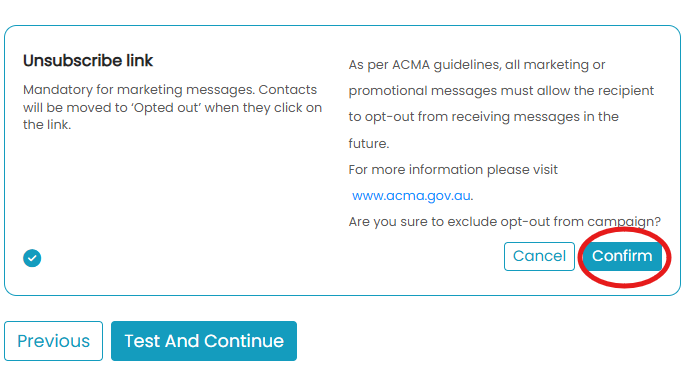The height and width of the screenshot is (366, 697).
Task: Click the word 'ACMA' in the guidelines text
Action: click(x=411, y=65)
